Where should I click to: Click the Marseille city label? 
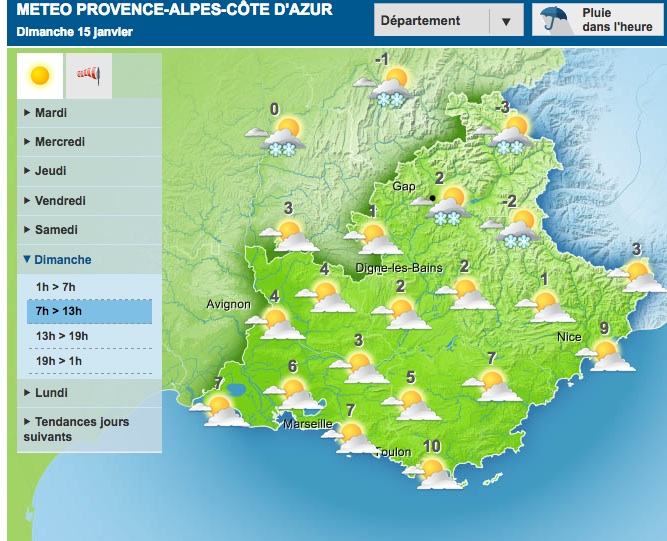(x=308, y=424)
